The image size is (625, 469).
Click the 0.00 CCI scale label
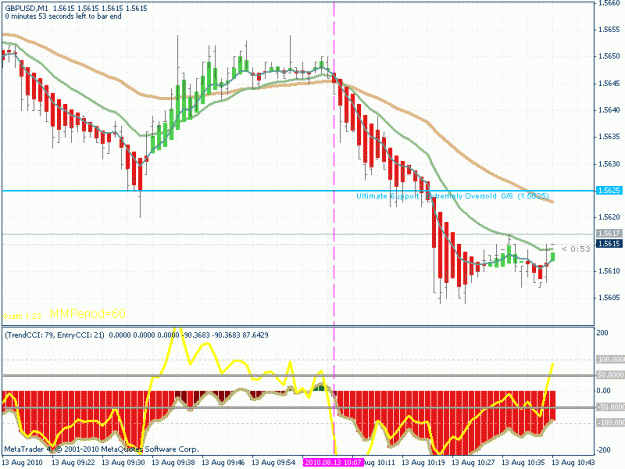[603, 391]
